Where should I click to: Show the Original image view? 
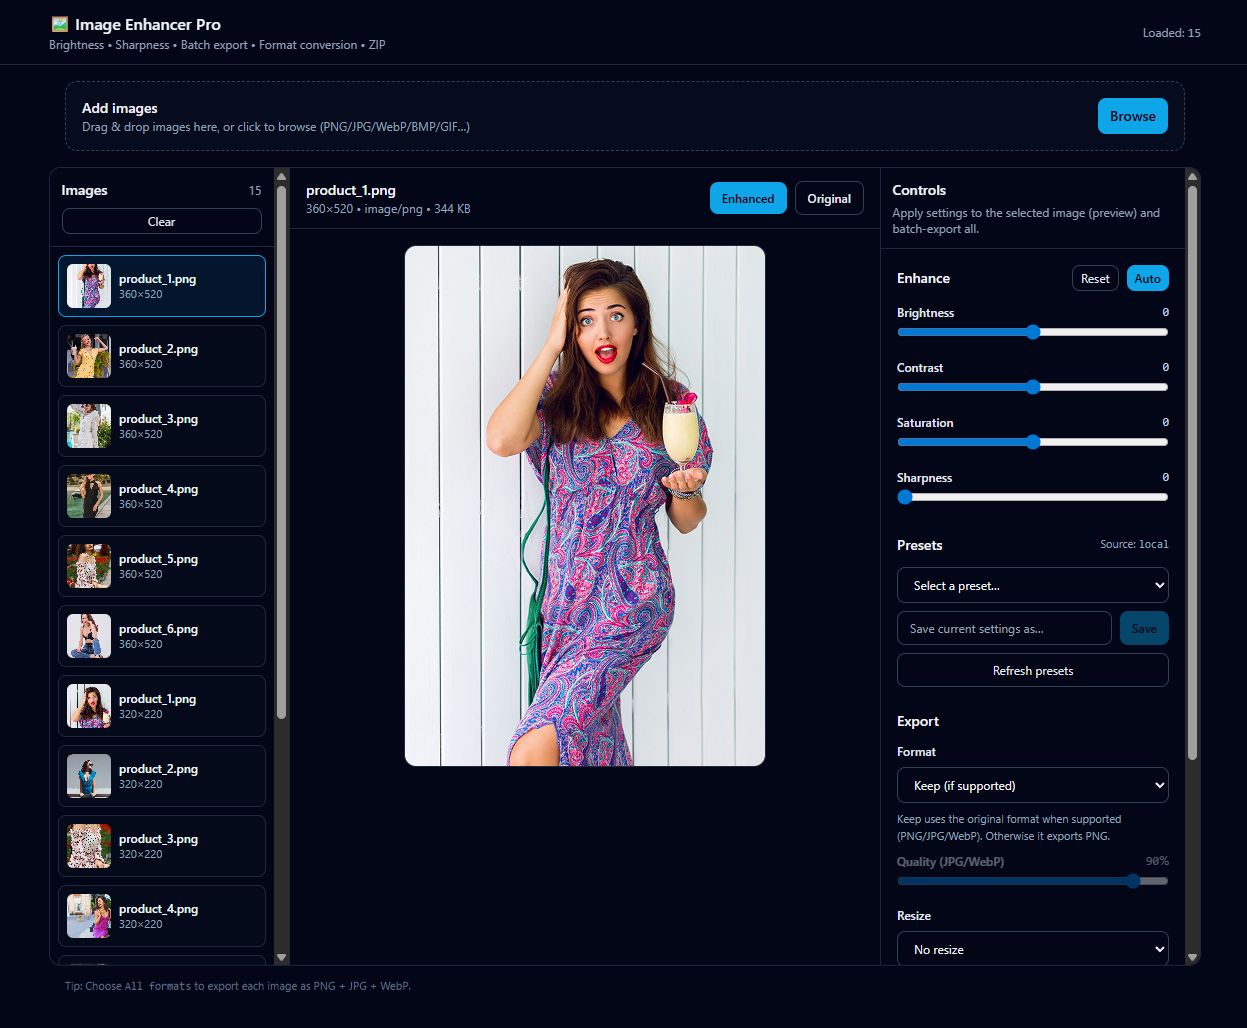pyautogui.click(x=829, y=198)
